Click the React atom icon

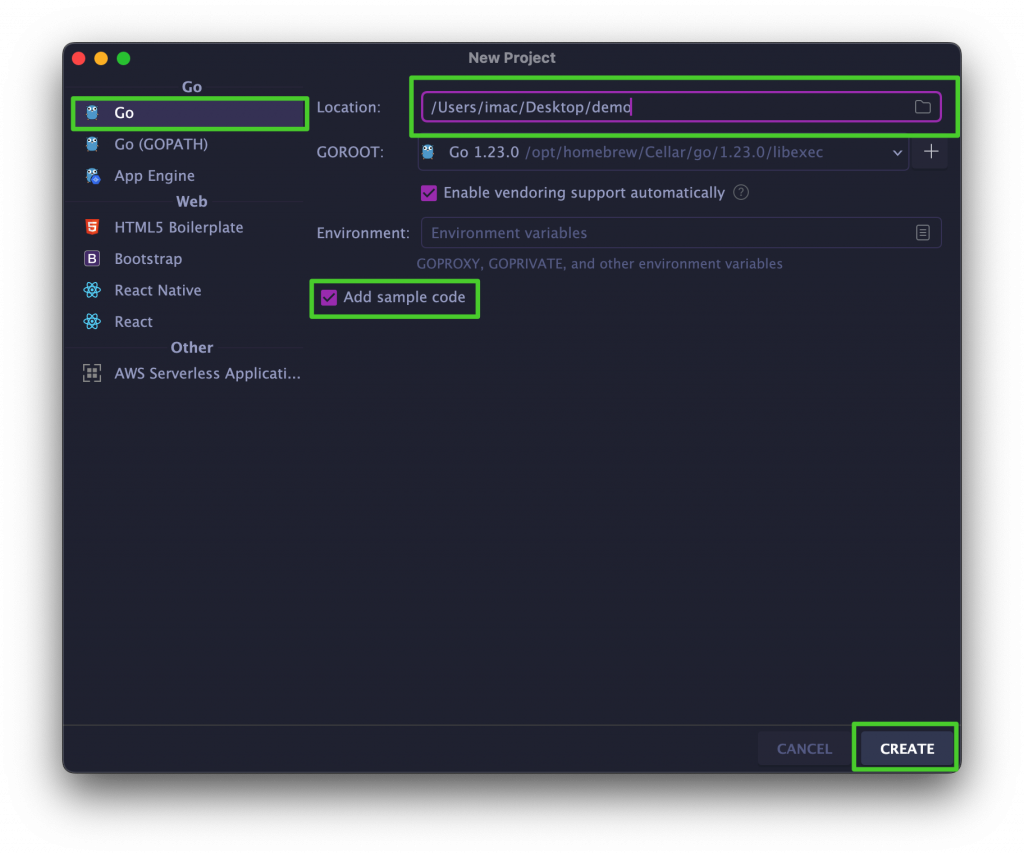[92, 321]
